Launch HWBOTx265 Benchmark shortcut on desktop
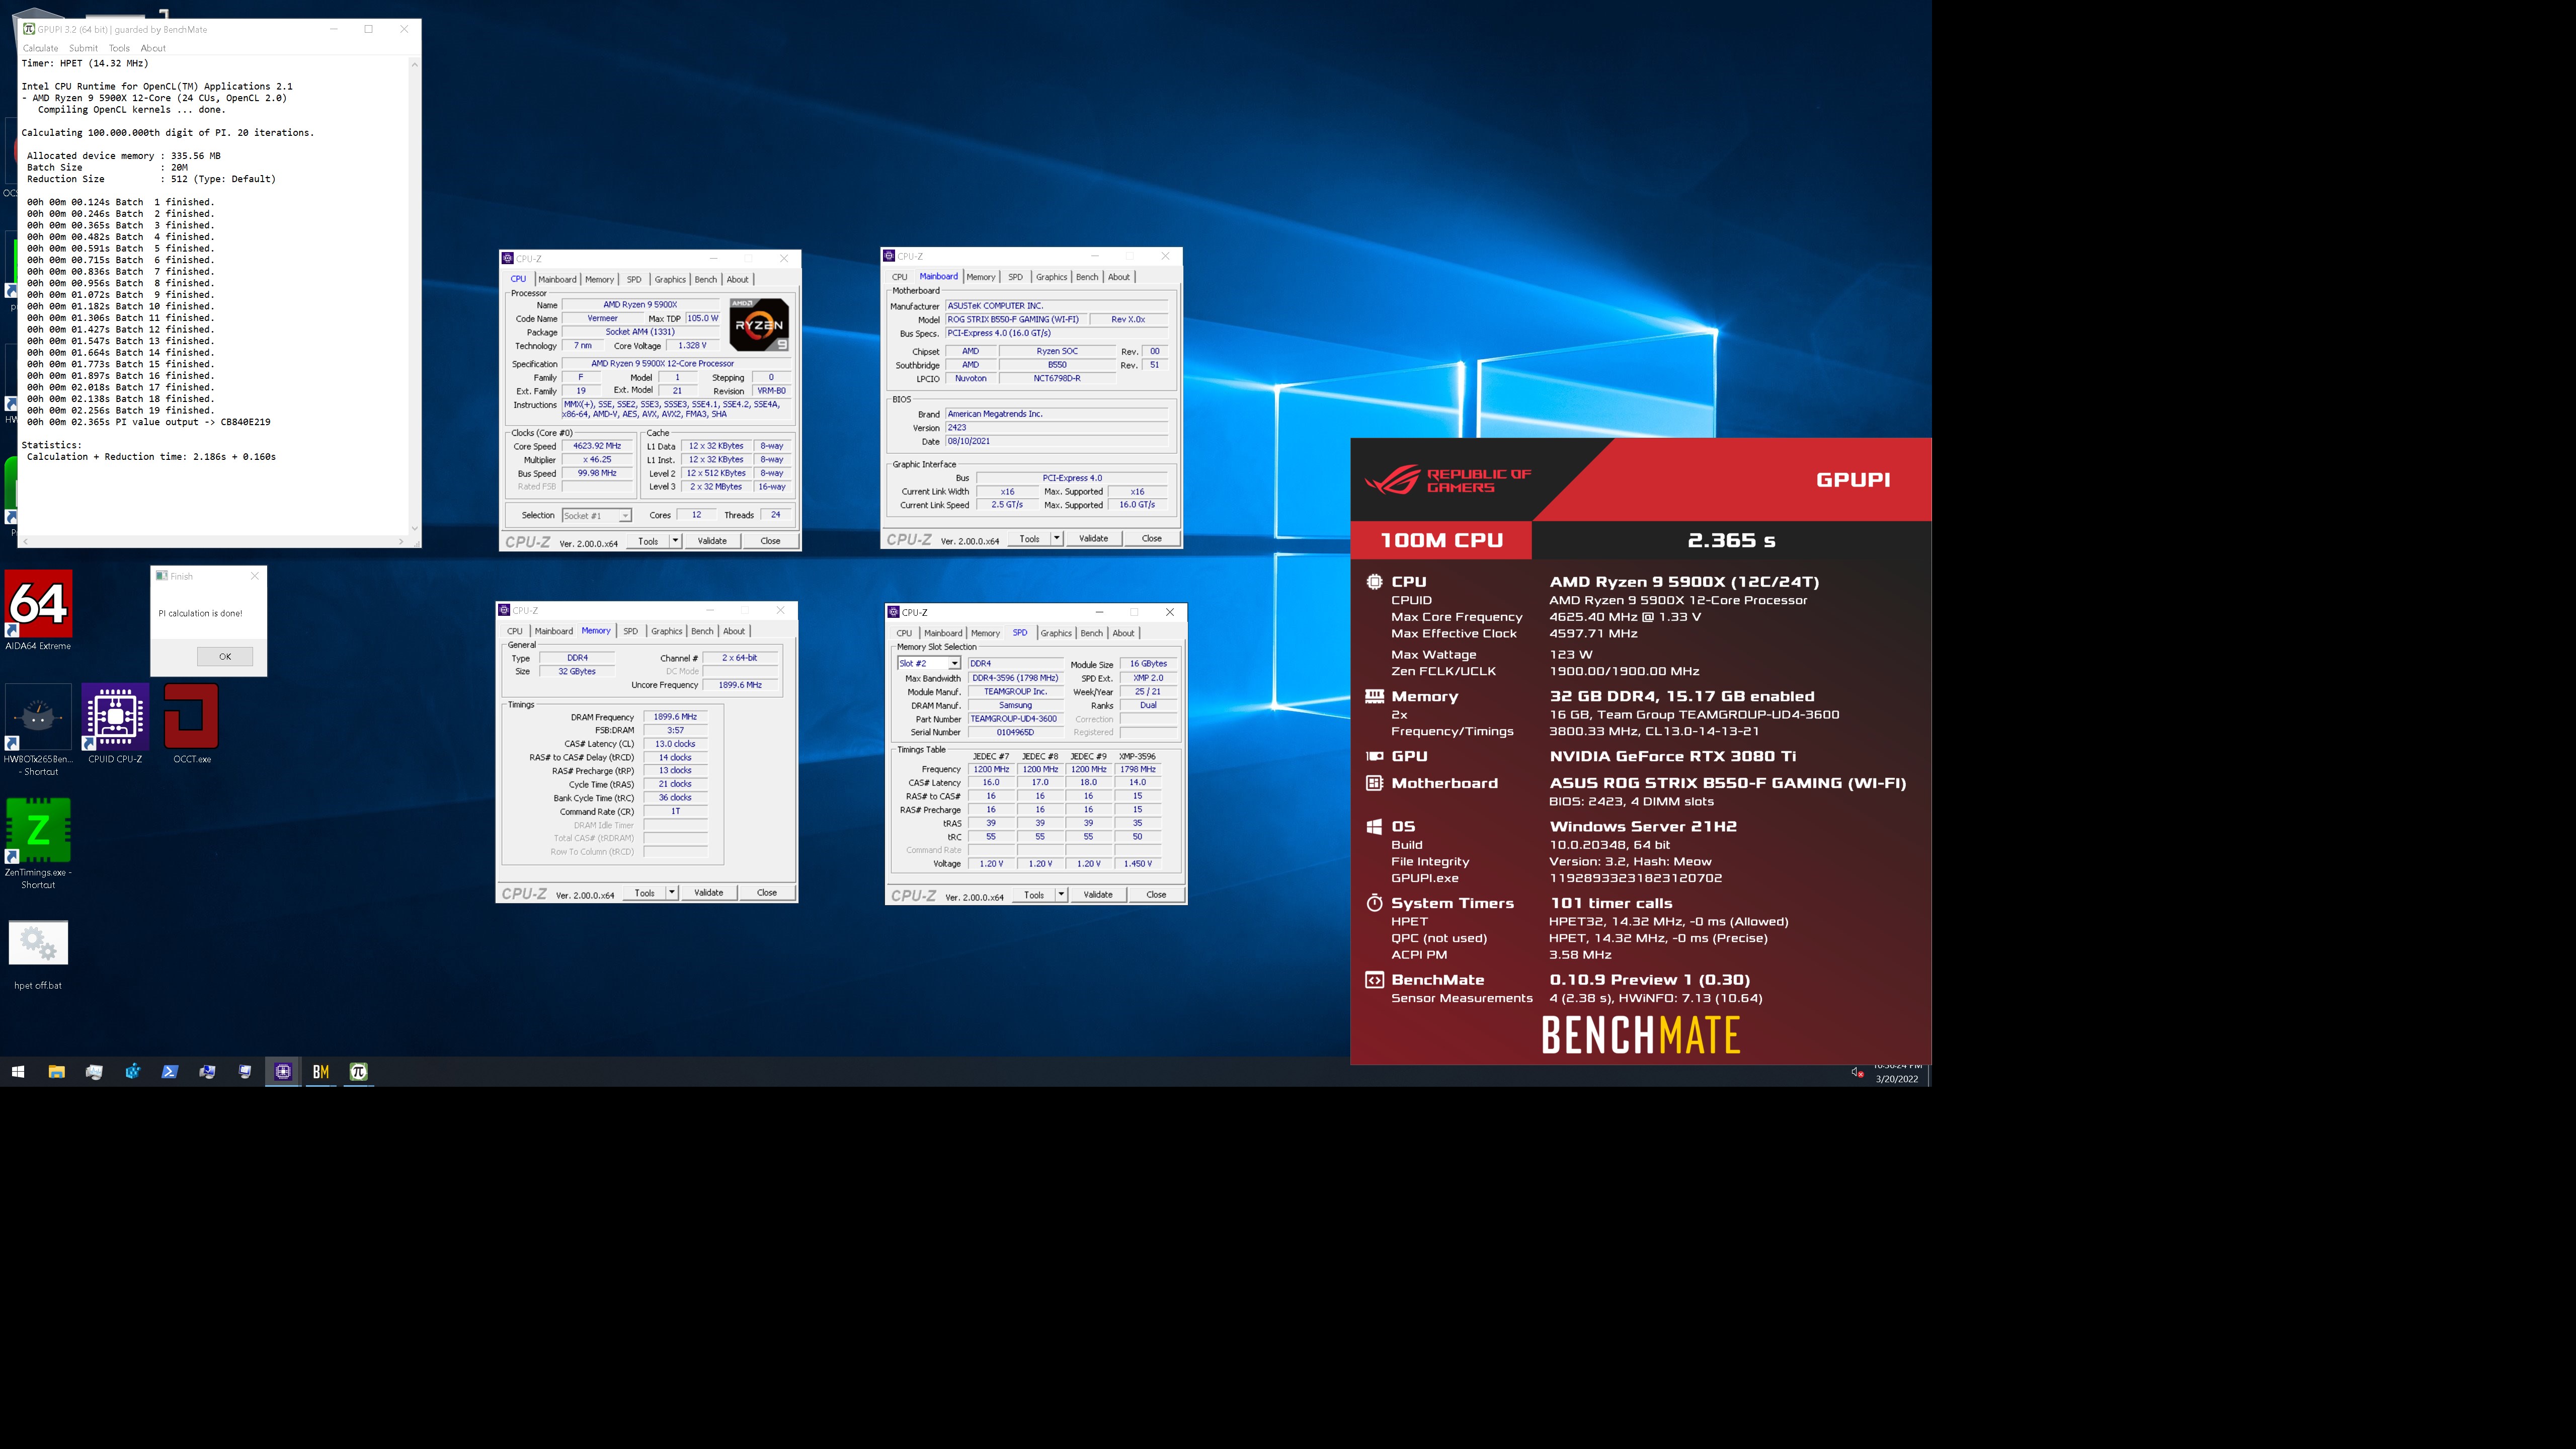This screenshot has width=2576, height=1449. [38, 729]
